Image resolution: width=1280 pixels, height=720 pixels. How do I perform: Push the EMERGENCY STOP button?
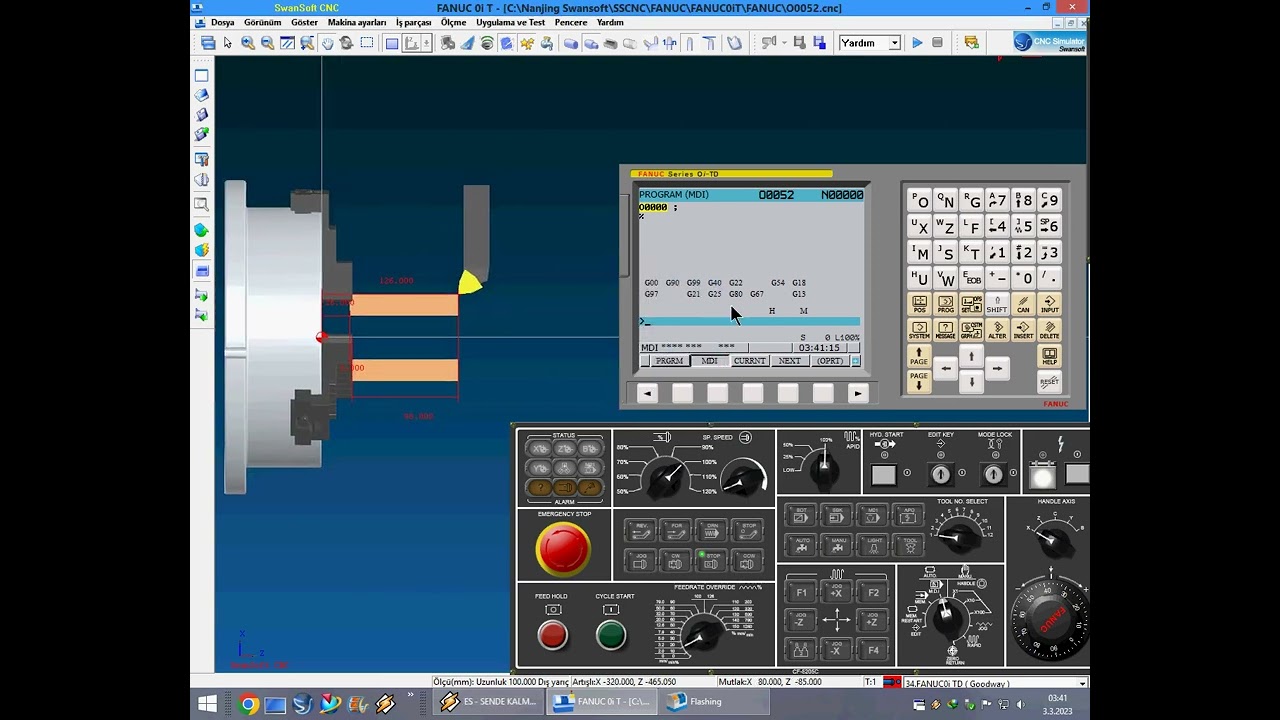coord(563,549)
